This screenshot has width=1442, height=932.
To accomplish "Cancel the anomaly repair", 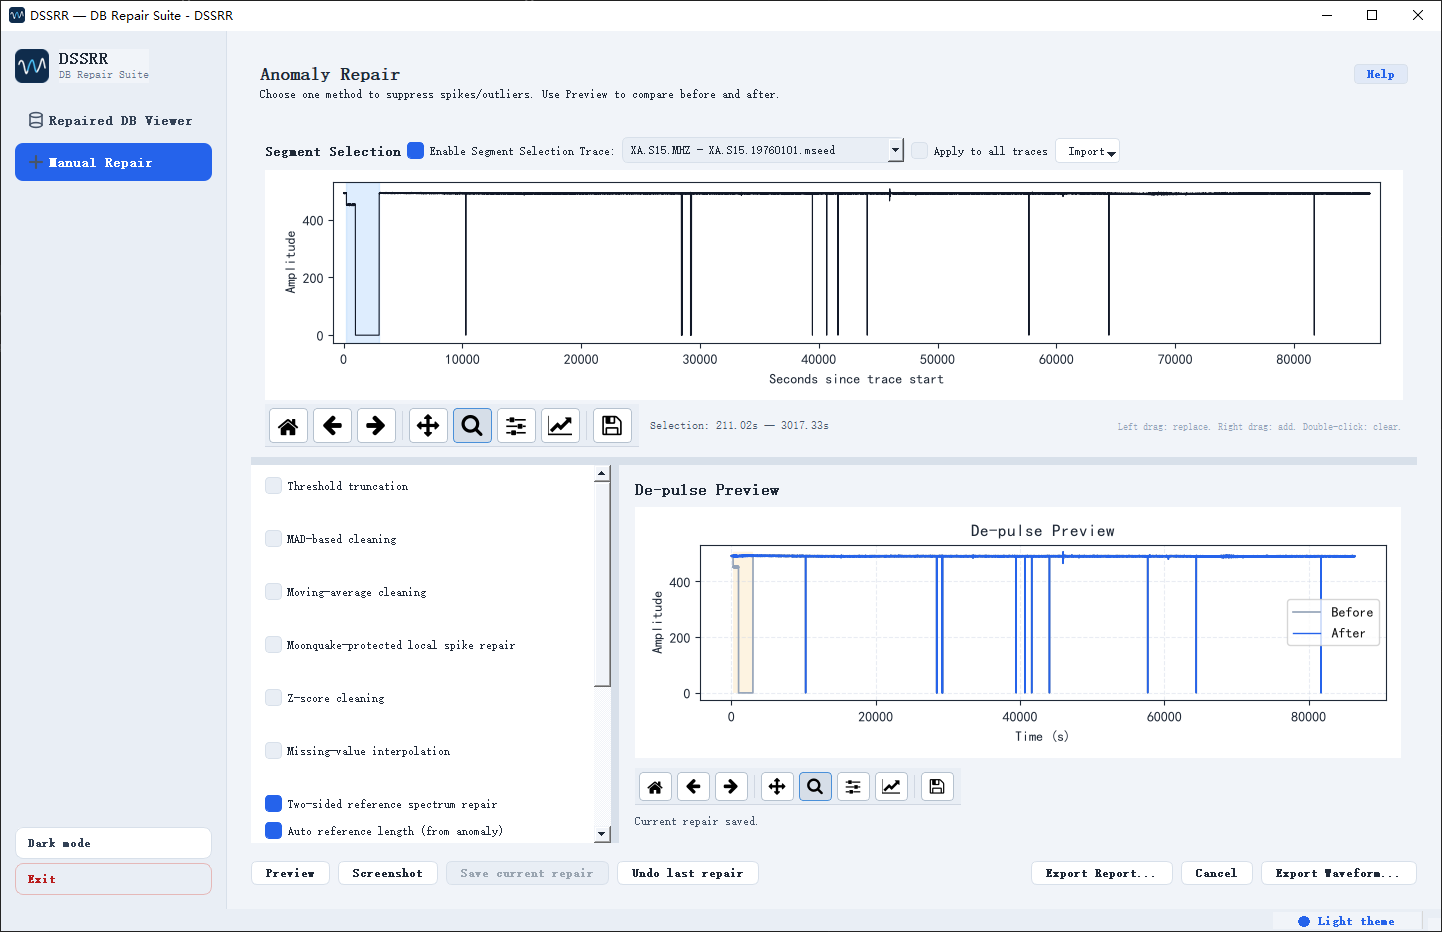I will coord(1216,873).
